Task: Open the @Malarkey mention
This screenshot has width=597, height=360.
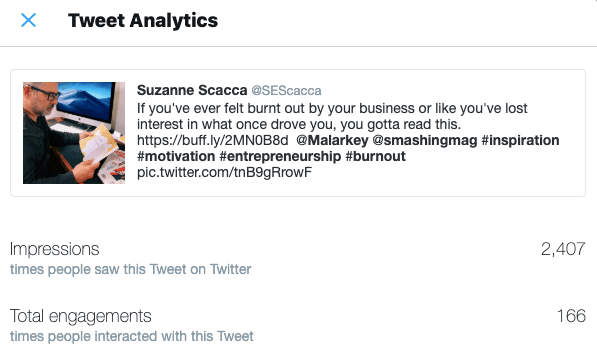Action: point(332,140)
